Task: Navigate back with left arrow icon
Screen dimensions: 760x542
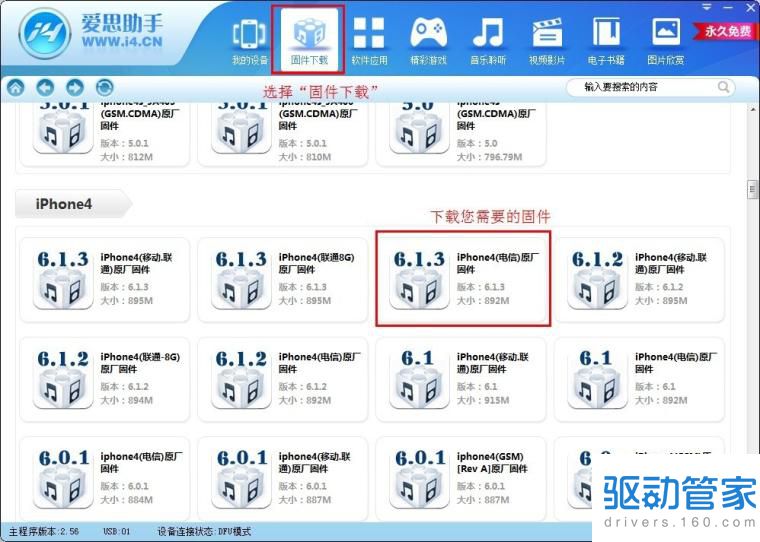Action: (x=46, y=88)
